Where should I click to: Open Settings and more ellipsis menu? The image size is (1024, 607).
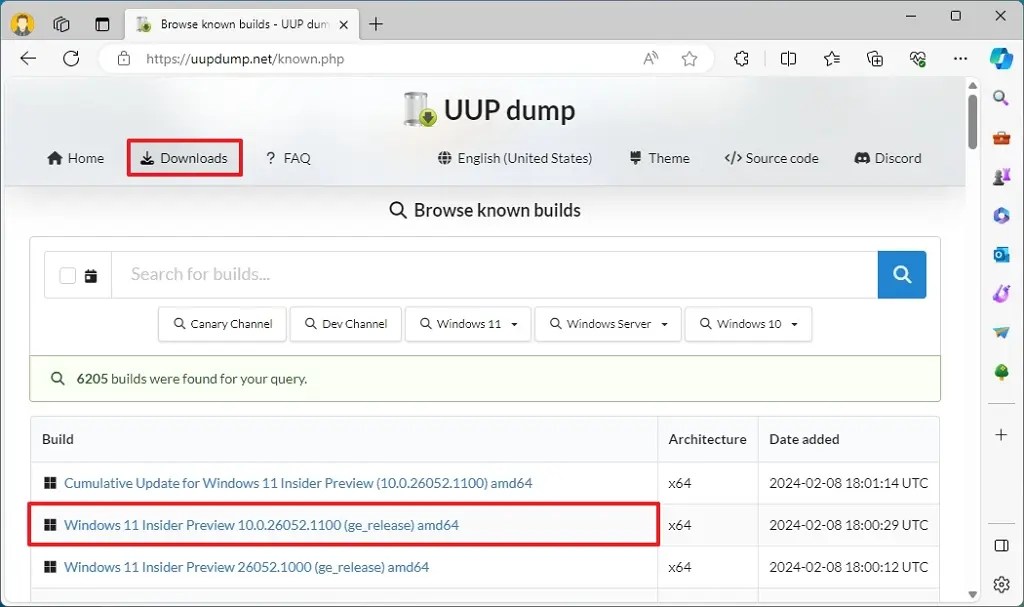960,59
